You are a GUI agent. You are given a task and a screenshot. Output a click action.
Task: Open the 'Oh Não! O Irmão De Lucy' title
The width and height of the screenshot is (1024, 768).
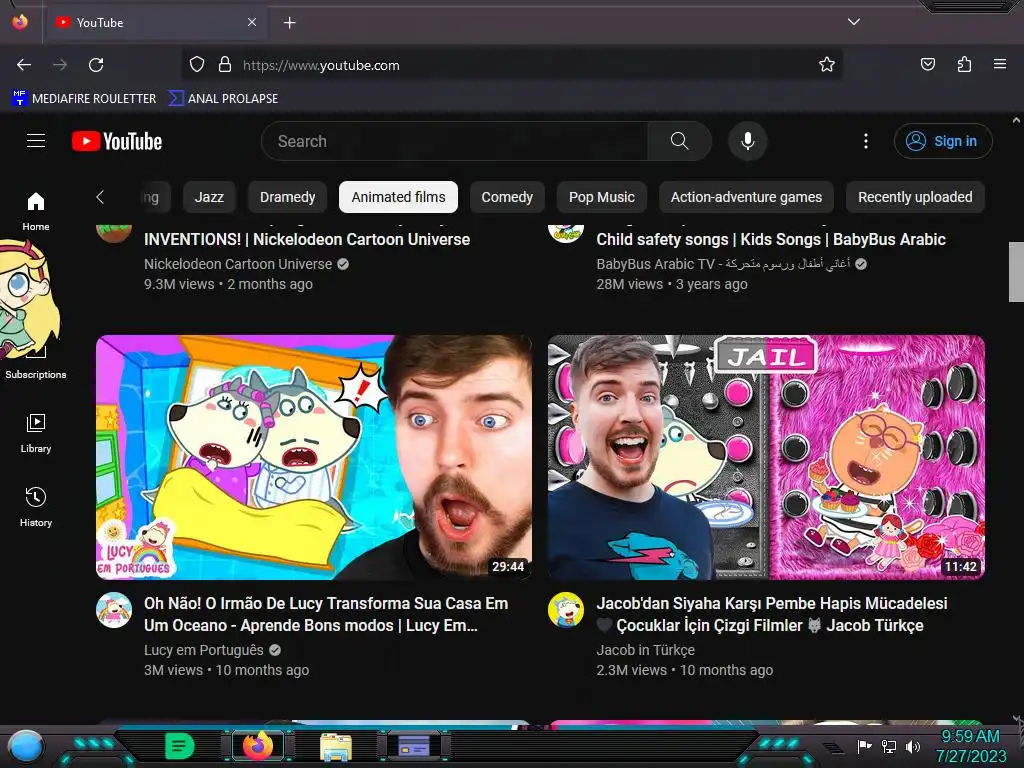tap(326, 614)
